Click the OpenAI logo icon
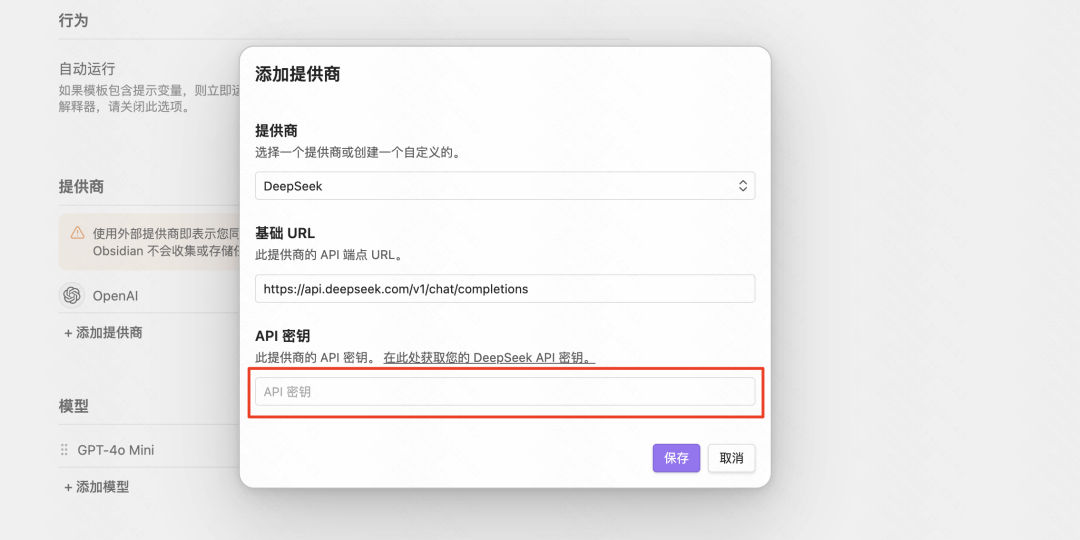This screenshot has width=1080, height=540. coord(72,295)
